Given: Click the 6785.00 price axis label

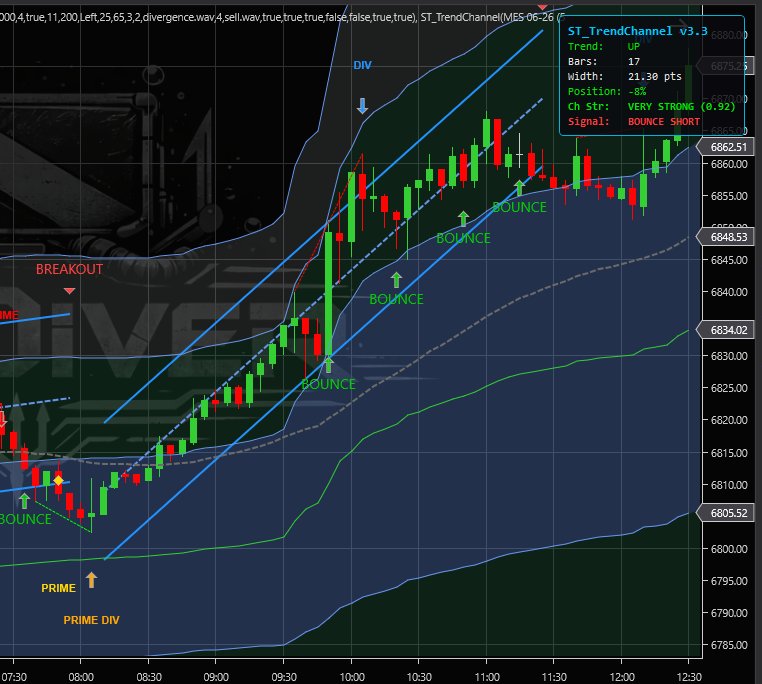Looking at the screenshot, I should [729, 645].
